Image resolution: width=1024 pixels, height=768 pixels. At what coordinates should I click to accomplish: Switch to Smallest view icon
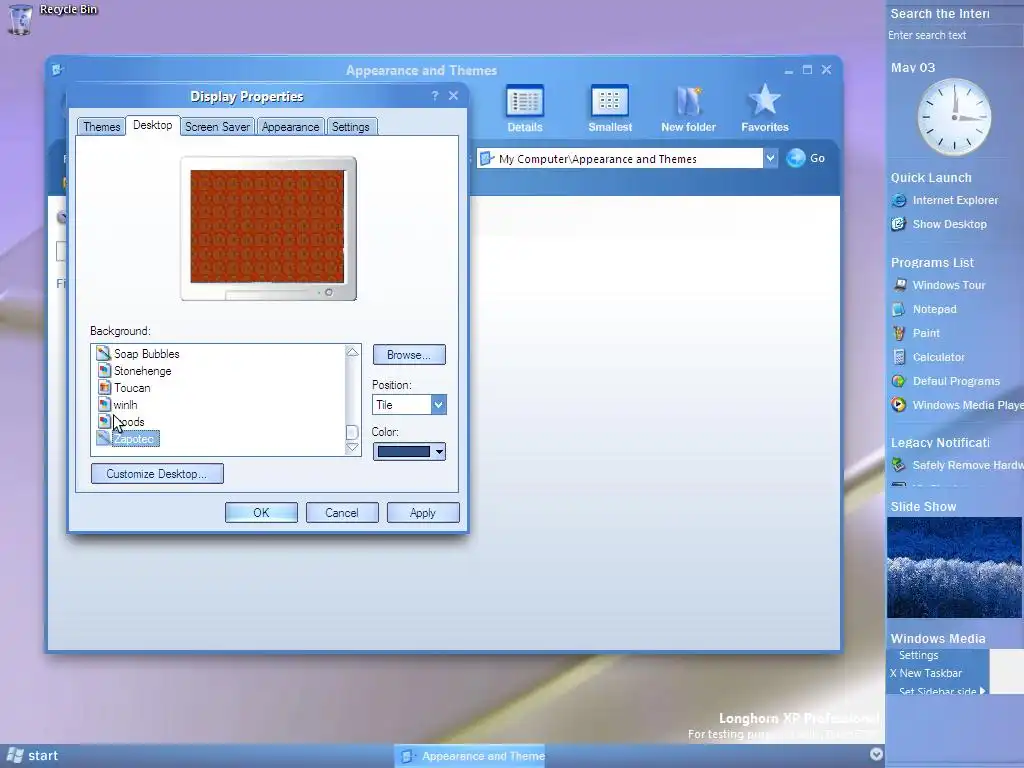(x=609, y=108)
